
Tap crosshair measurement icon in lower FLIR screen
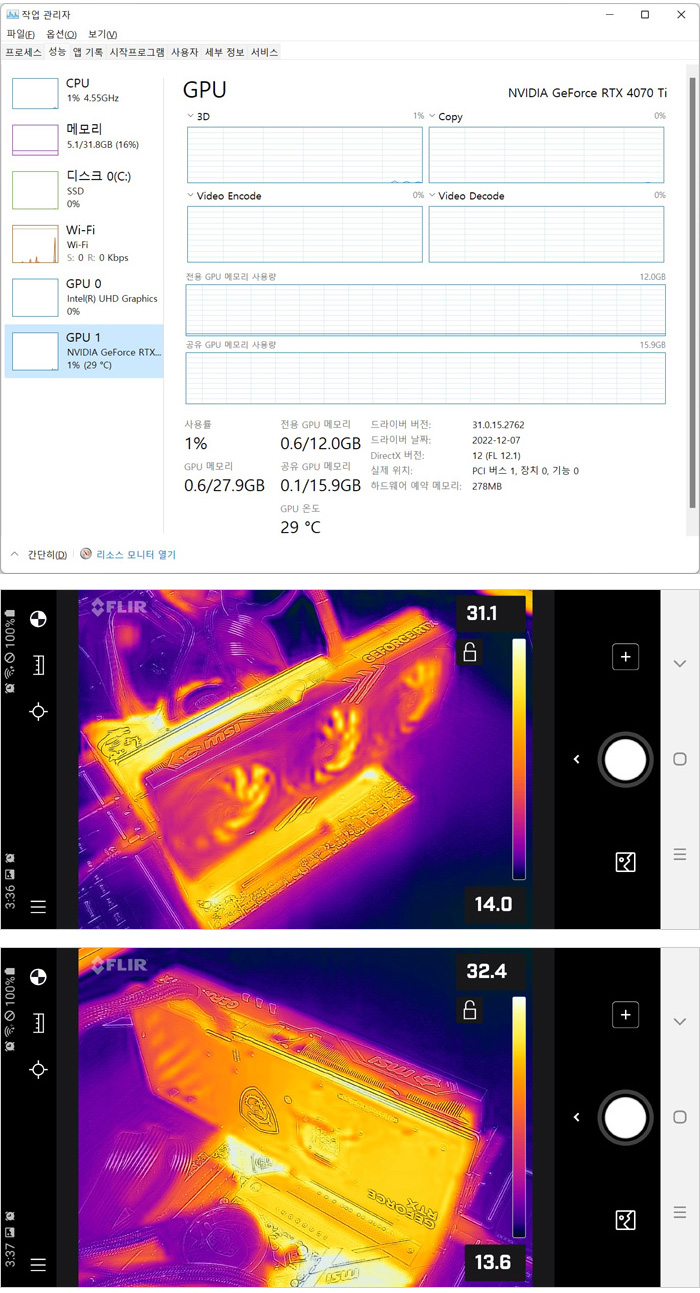[38, 1069]
